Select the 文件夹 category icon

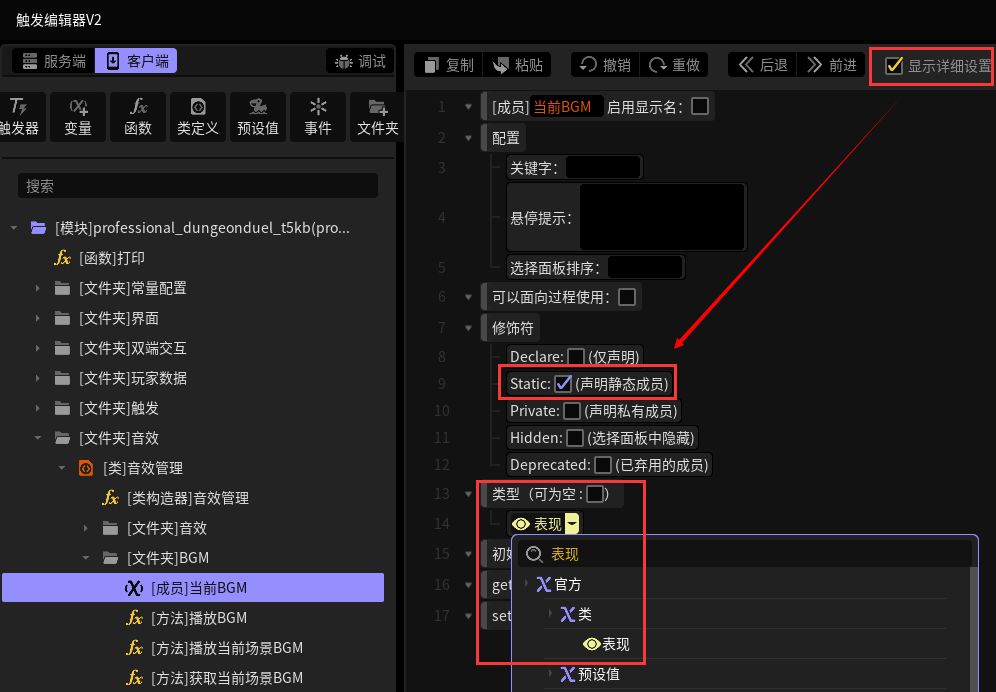377,116
